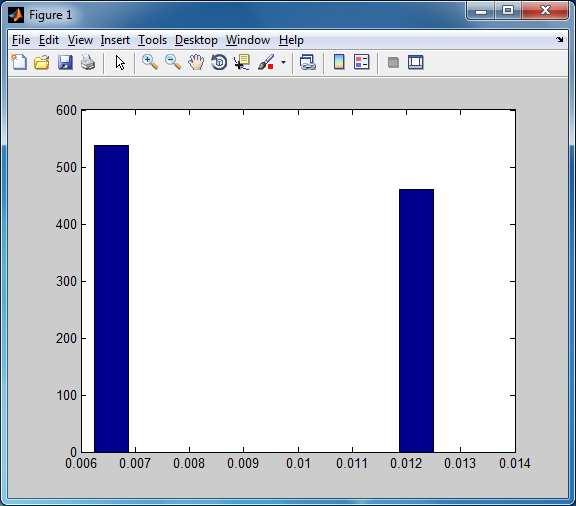Open the Window menu
Image resolution: width=576 pixels, height=506 pixels.
pyautogui.click(x=248, y=40)
